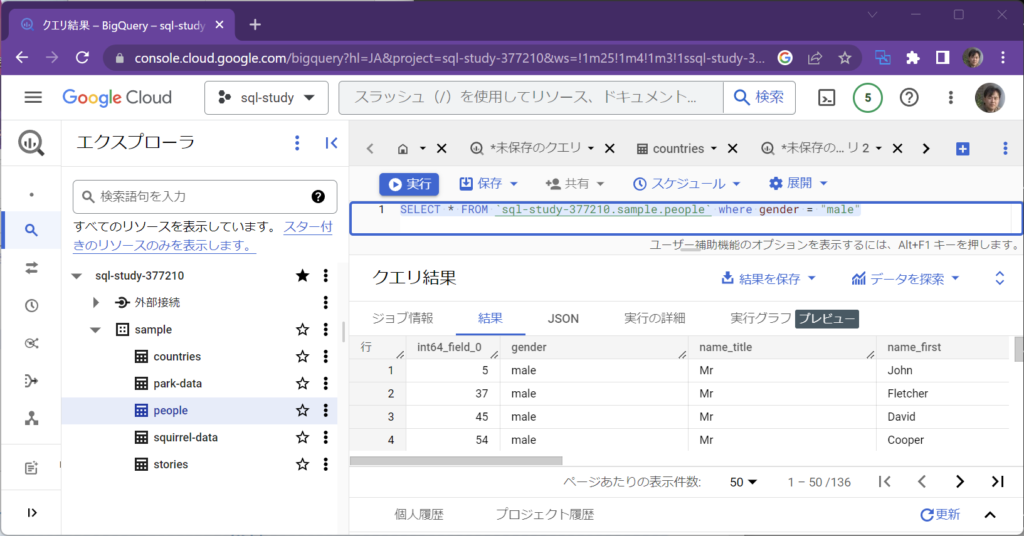Open the sql-study project selector dropdown
Viewport: 1024px width, 536px height.
[266, 98]
